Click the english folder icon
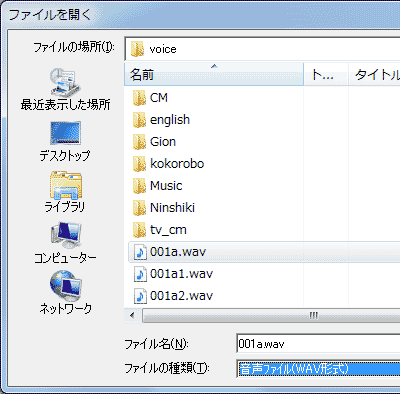 click(x=139, y=120)
